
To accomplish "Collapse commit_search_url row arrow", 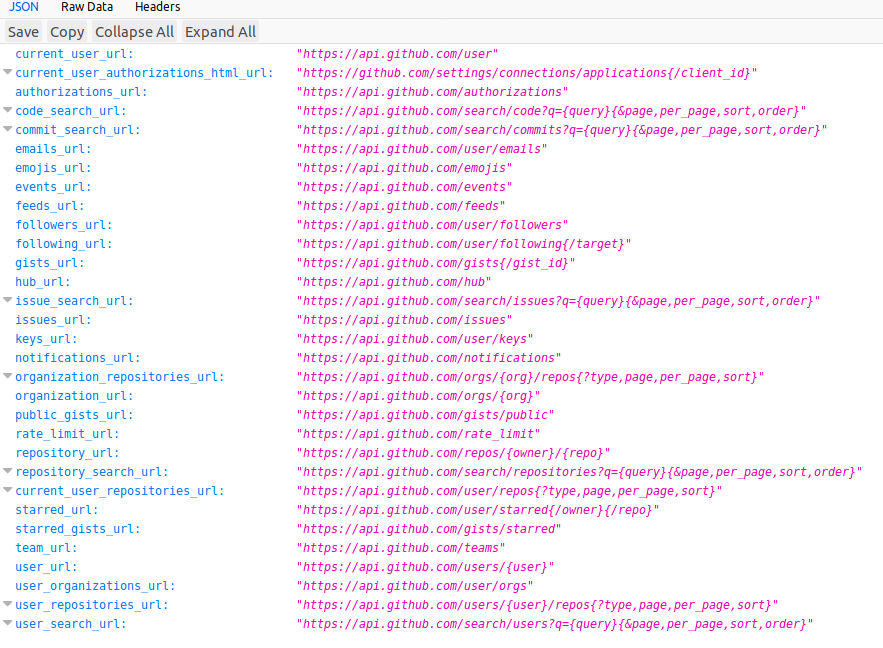I will click(x=8, y=130).
